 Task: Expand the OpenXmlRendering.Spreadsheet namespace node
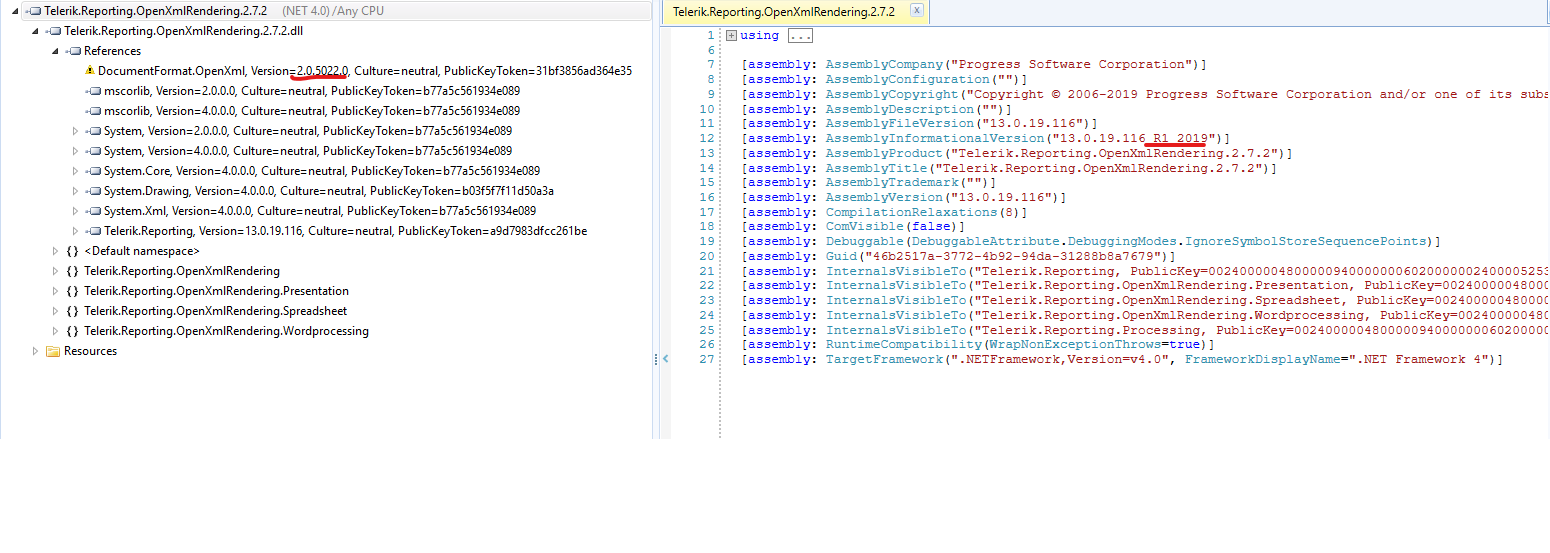[55, 311]
